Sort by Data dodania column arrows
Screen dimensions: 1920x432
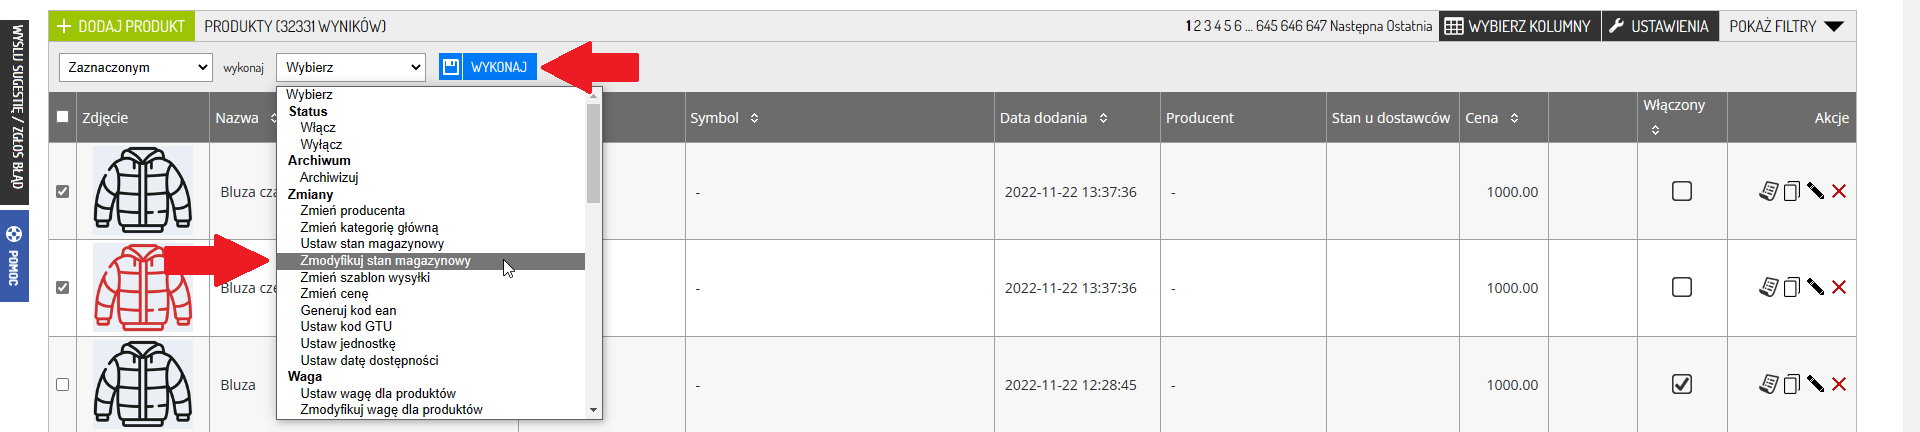tap(1104, 118)
